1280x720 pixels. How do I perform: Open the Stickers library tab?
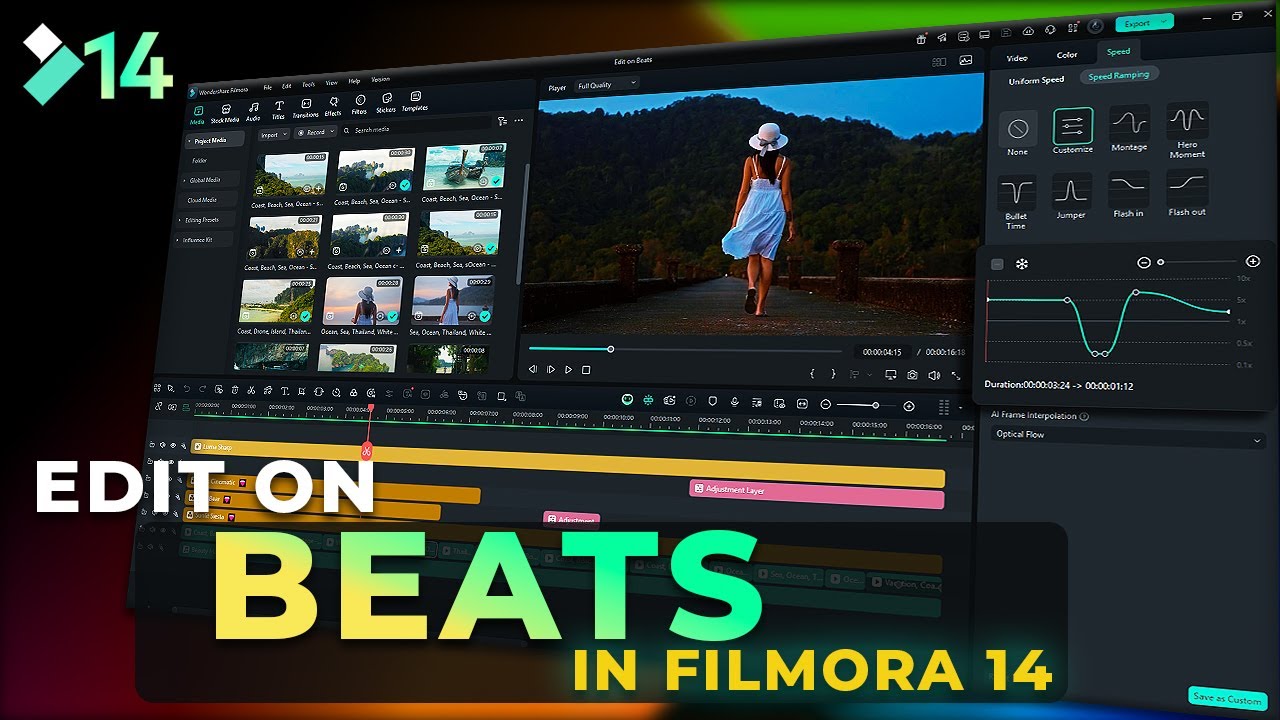[386, 103]
